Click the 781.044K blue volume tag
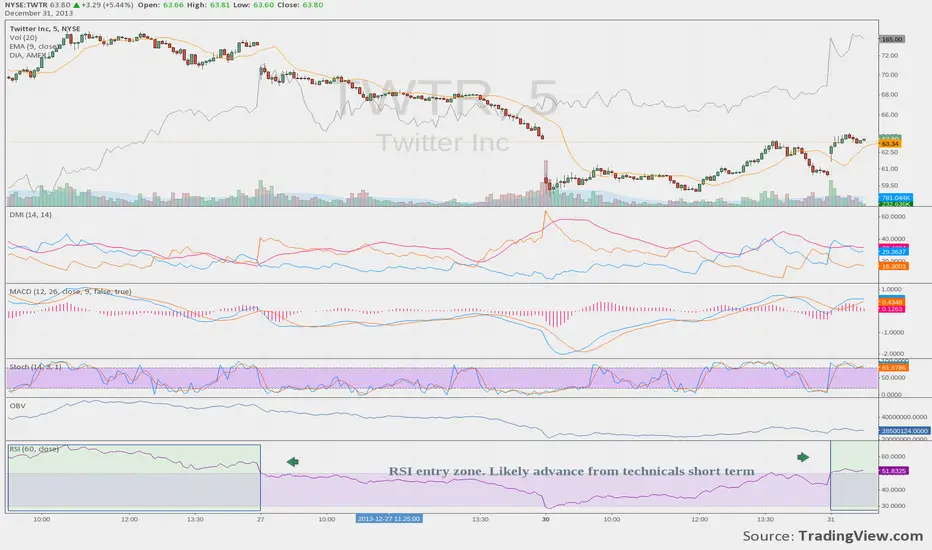This screenshot has width=932, height=550. tap(896, 197)
